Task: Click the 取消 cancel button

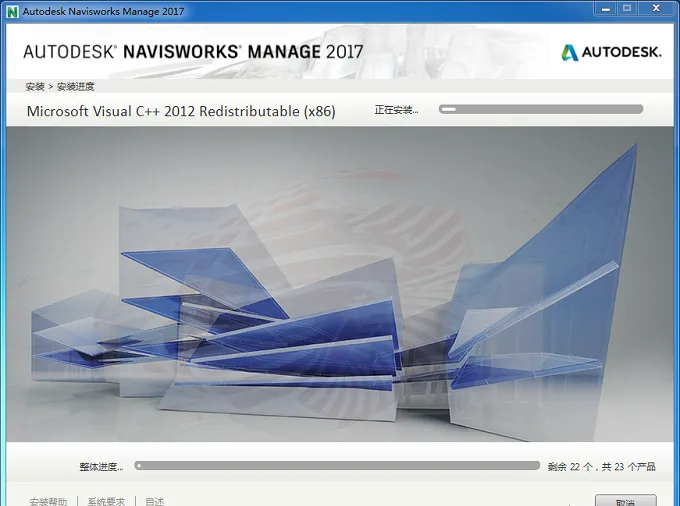Action: [x=625, y=501]
